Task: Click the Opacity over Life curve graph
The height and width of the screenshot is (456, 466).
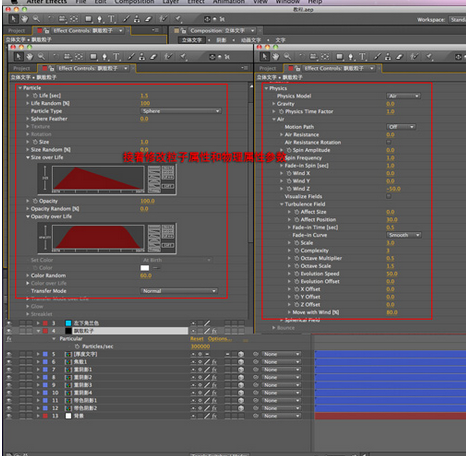Action: (98, 238)
